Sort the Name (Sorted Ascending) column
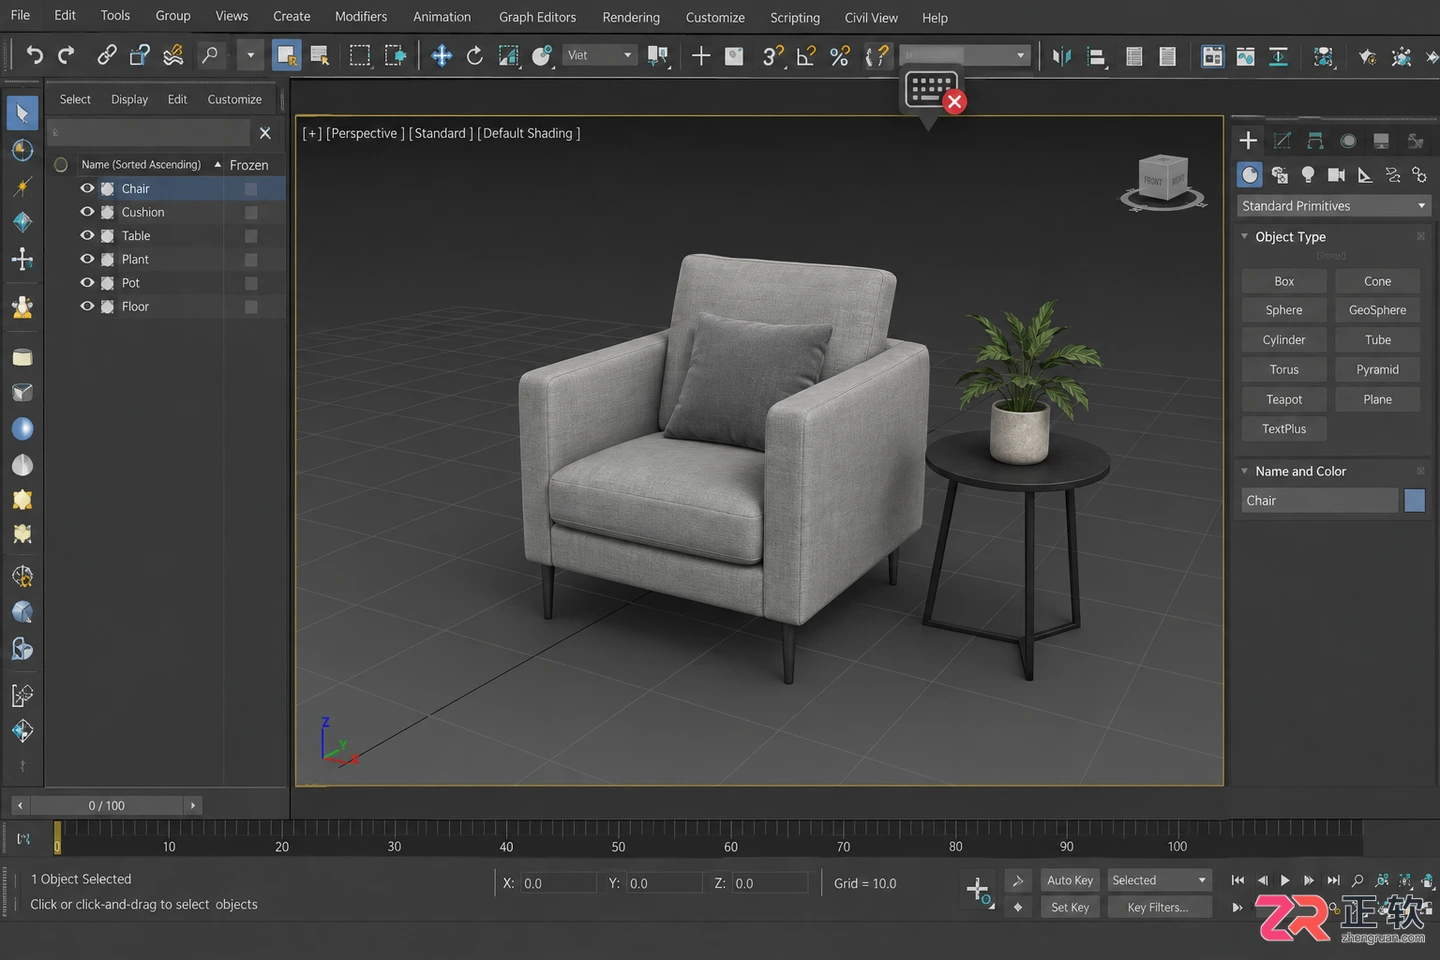This screenshot has height=960, width=1440. click(150, 164)
